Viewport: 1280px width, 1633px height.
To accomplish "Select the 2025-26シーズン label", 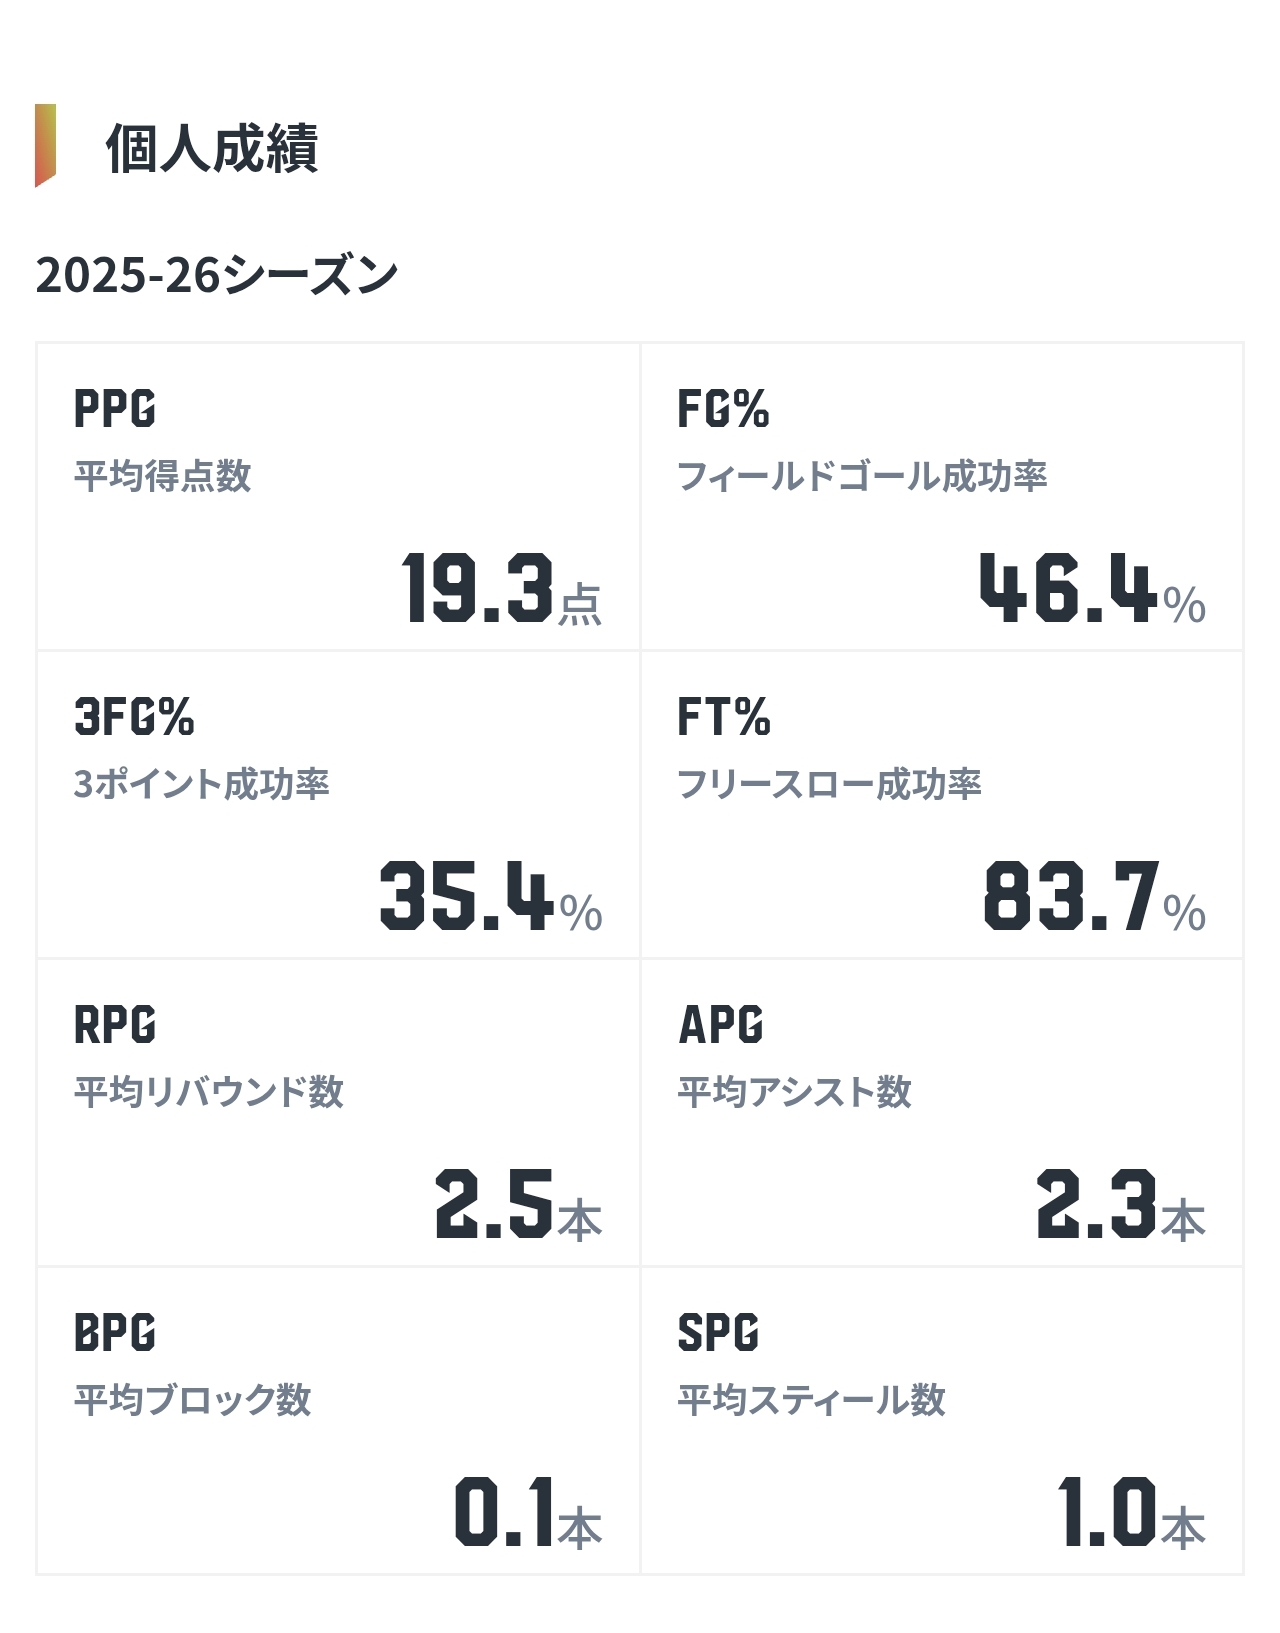I will coord(217,275).
